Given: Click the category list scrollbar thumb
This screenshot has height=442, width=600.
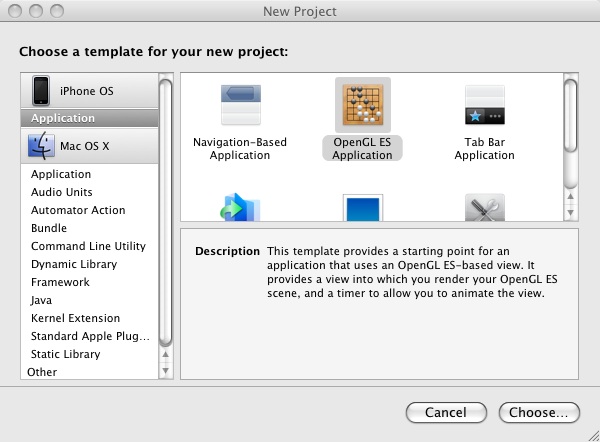Looking at the screenshot, I should tap(166, 212).
